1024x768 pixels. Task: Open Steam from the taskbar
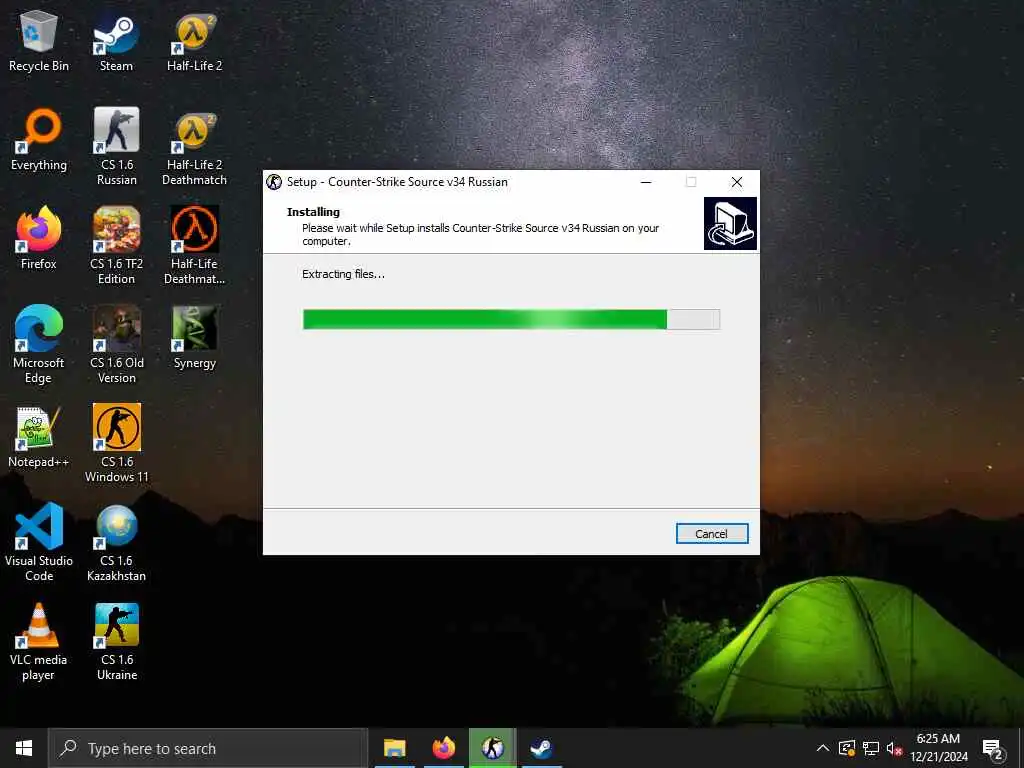click(541, 748)
